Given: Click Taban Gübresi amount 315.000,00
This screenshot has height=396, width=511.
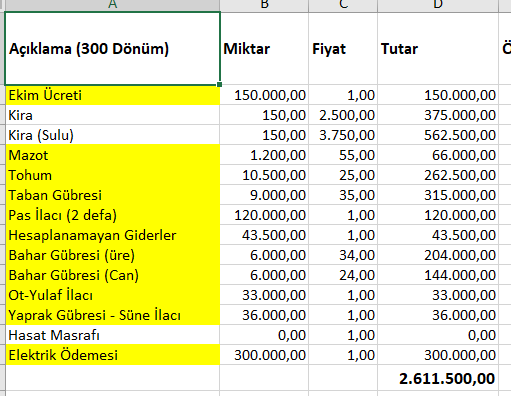Looking at the screenshot, I should point(438,195).
